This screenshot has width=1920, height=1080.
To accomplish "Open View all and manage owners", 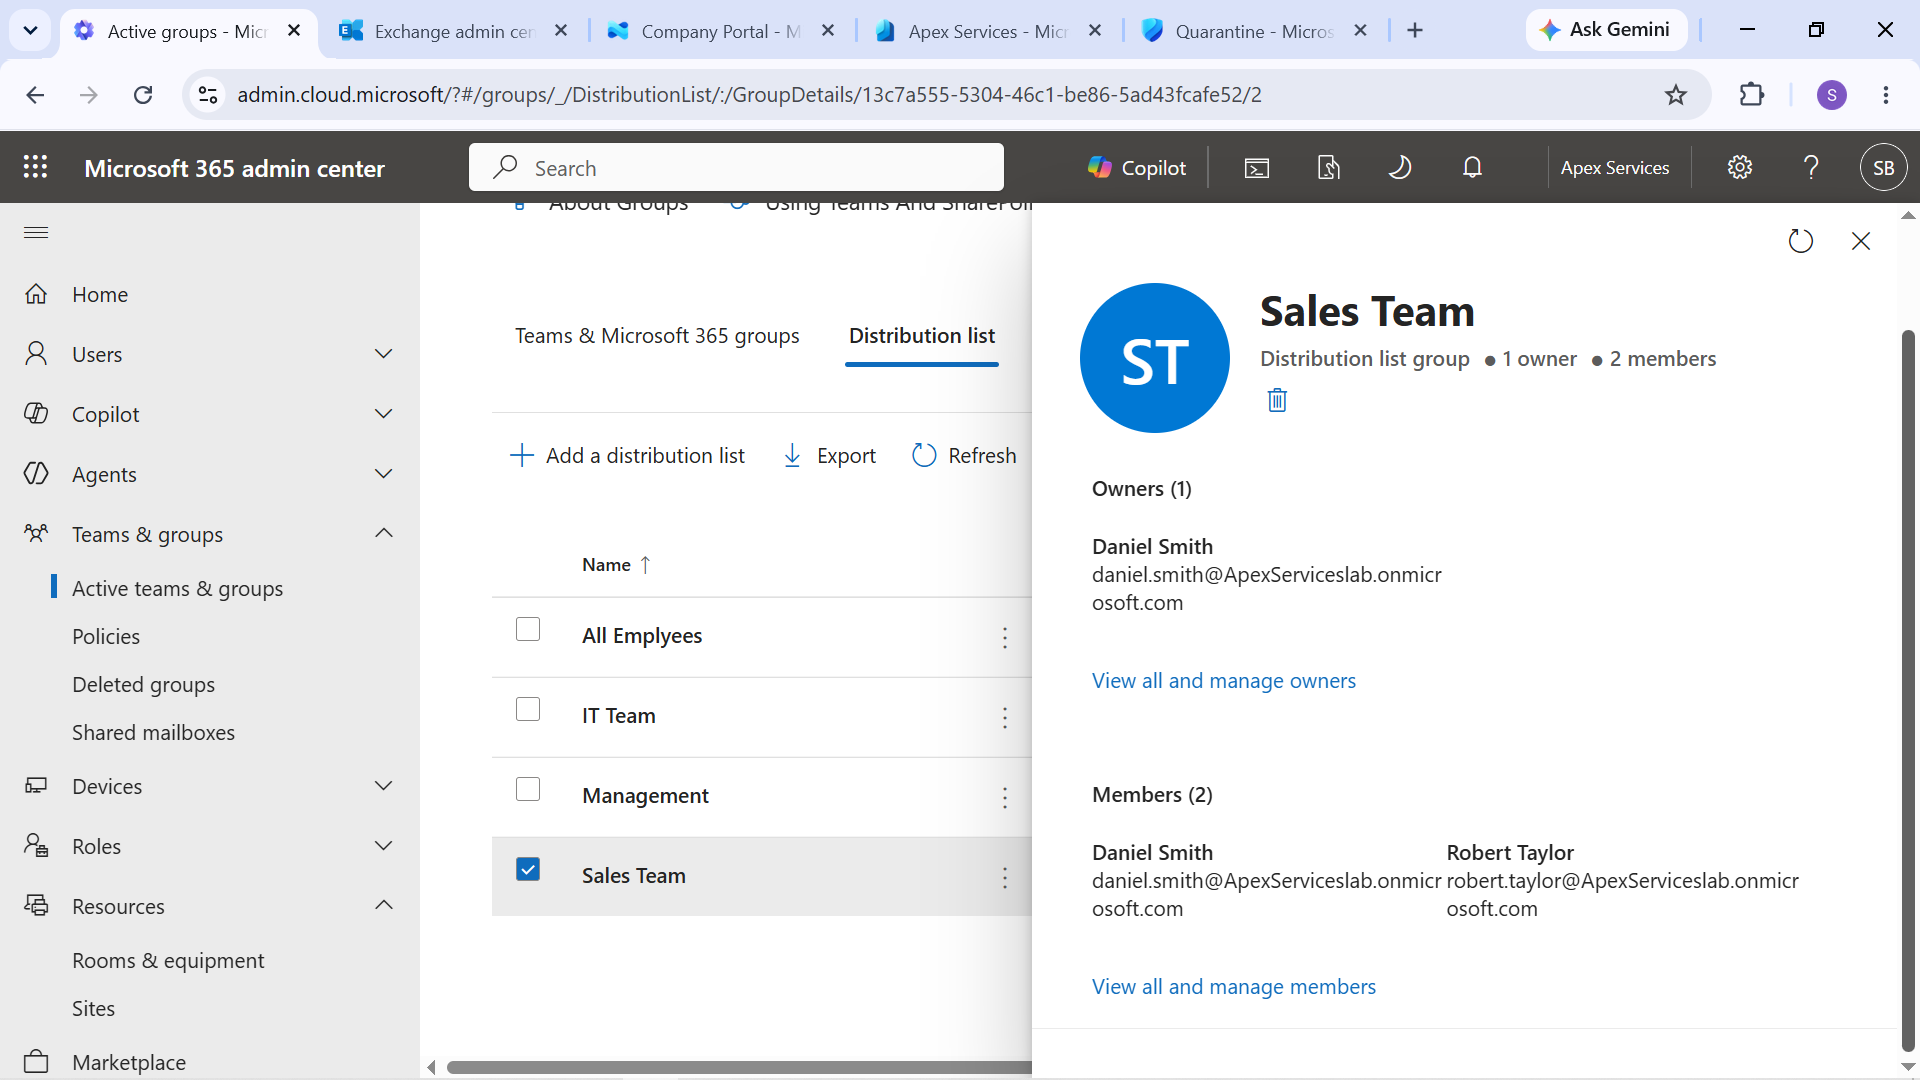I will pyautogui.click(x=1224, y=681).
